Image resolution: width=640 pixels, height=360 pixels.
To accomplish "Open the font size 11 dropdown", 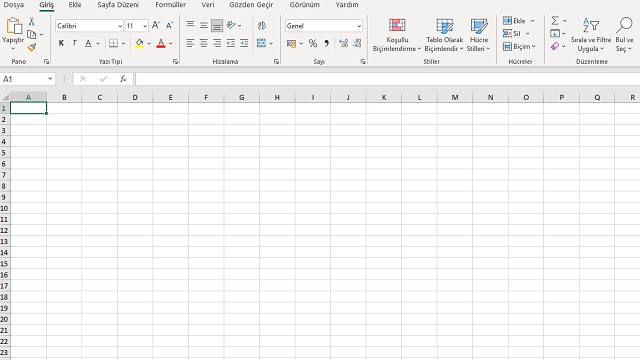I will (145, 26).
